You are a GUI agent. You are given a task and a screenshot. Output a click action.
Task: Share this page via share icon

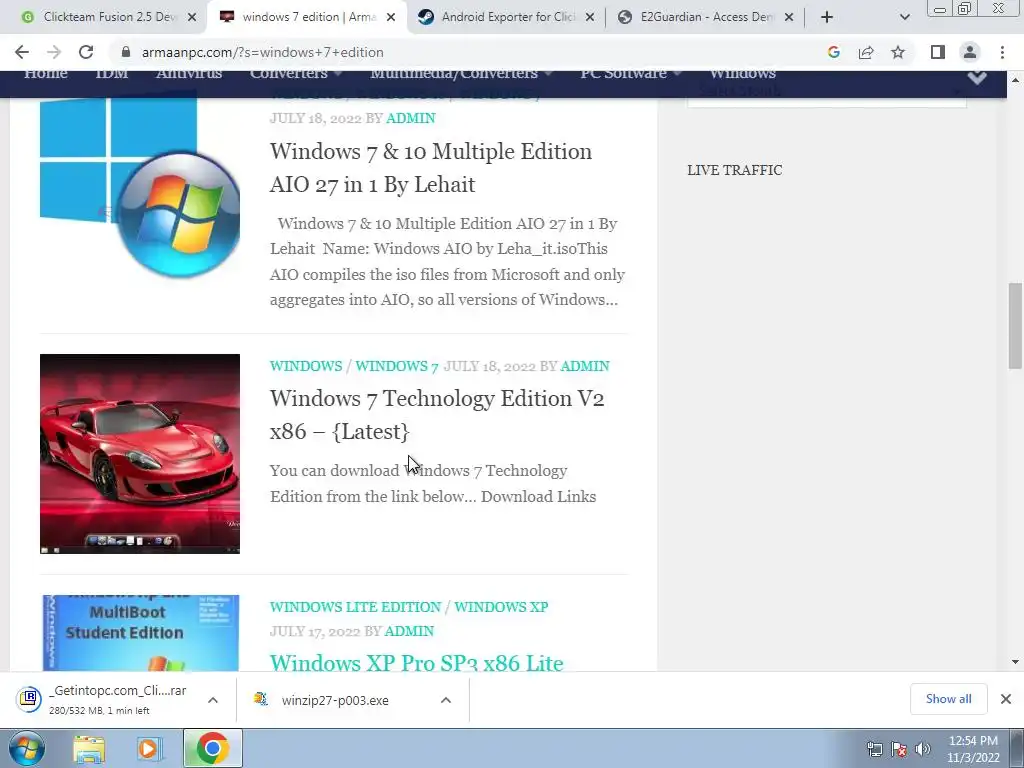pos(866,52)
